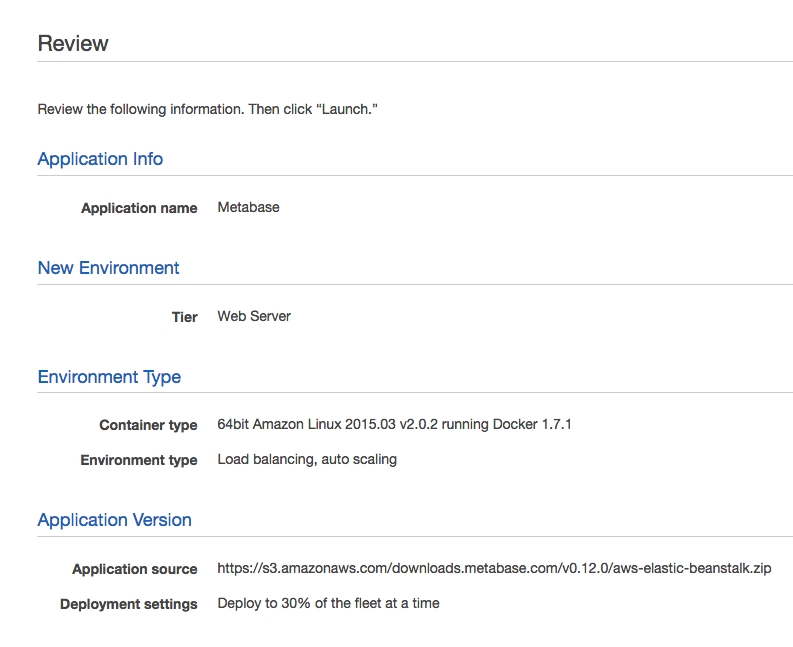Click the Application name label
This screenshot has height=647, width=793.
pos(139,208)
